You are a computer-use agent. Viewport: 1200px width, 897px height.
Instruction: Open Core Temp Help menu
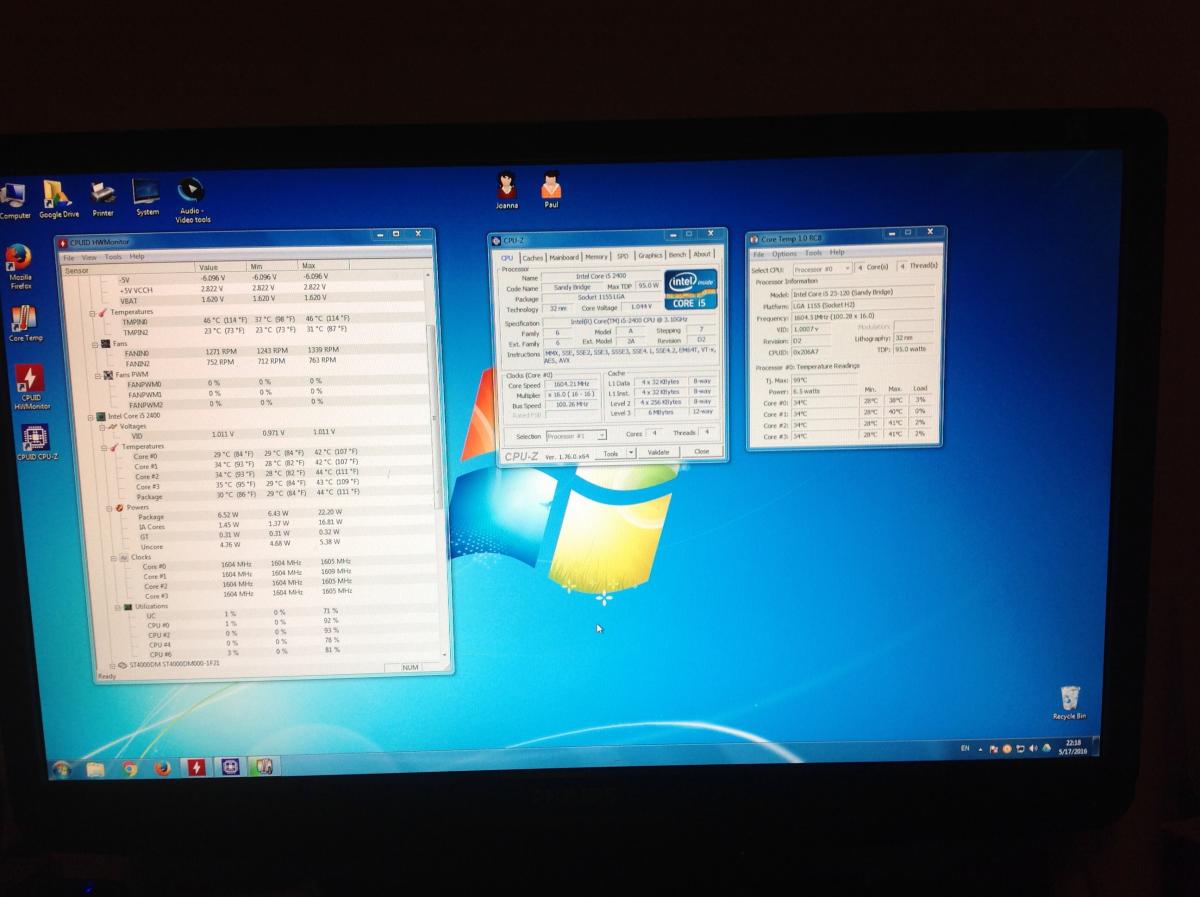point(836,252)
